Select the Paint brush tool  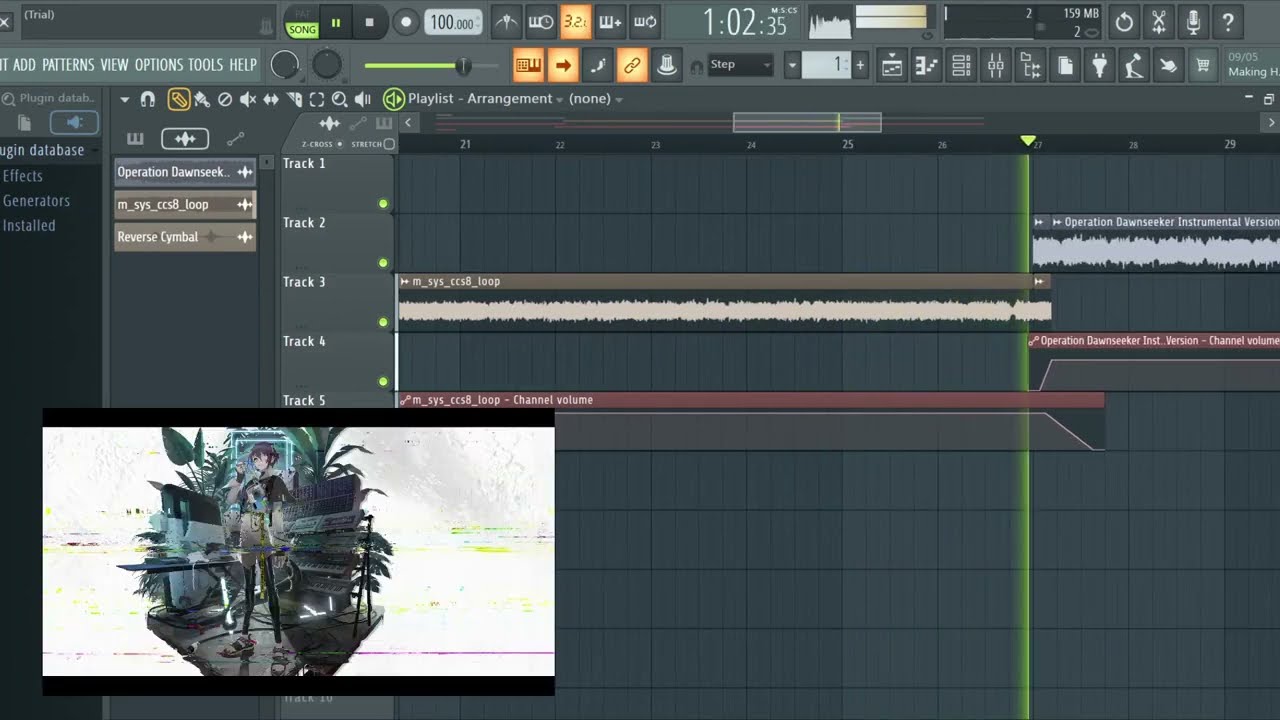tap(202, 99)
